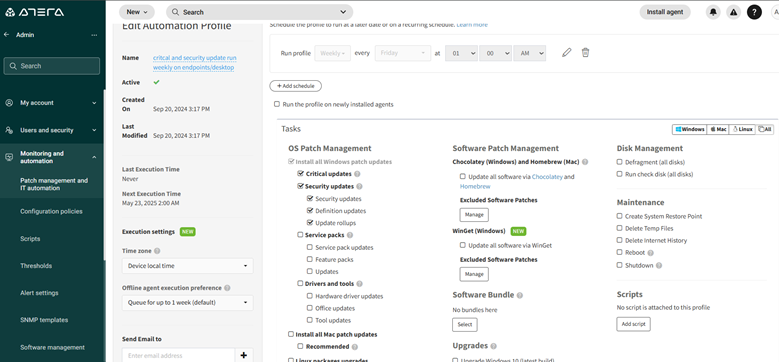Click the My account sidebar icon

point(9,103)
